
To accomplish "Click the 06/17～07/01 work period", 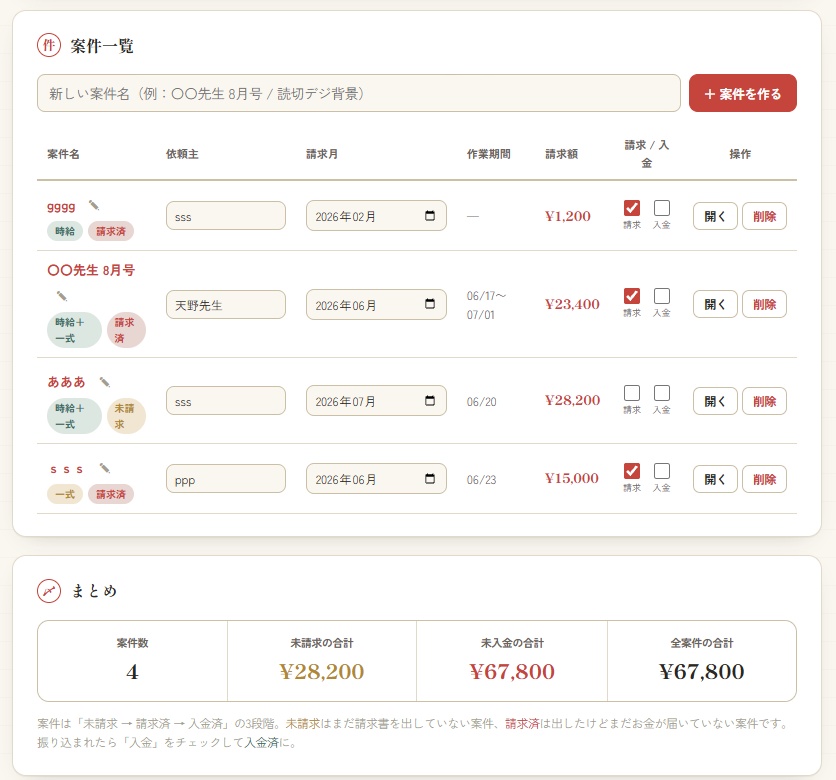I will point(486,305).
